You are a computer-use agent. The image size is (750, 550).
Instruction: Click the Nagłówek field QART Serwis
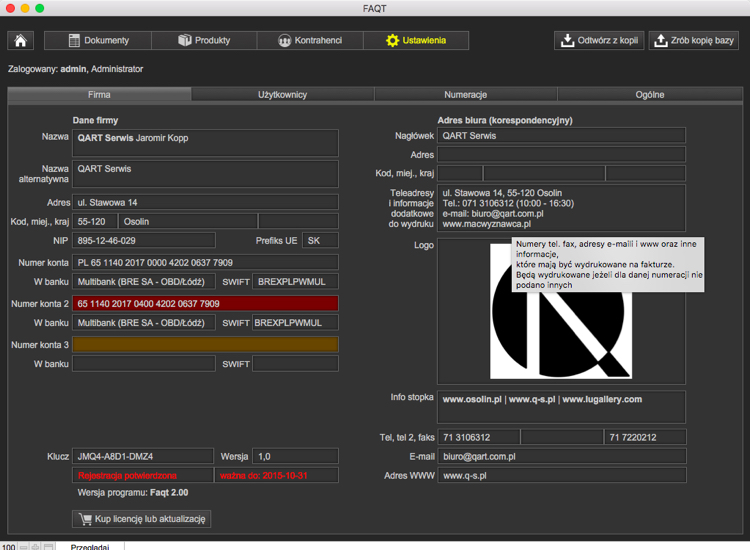coord(562,135)
